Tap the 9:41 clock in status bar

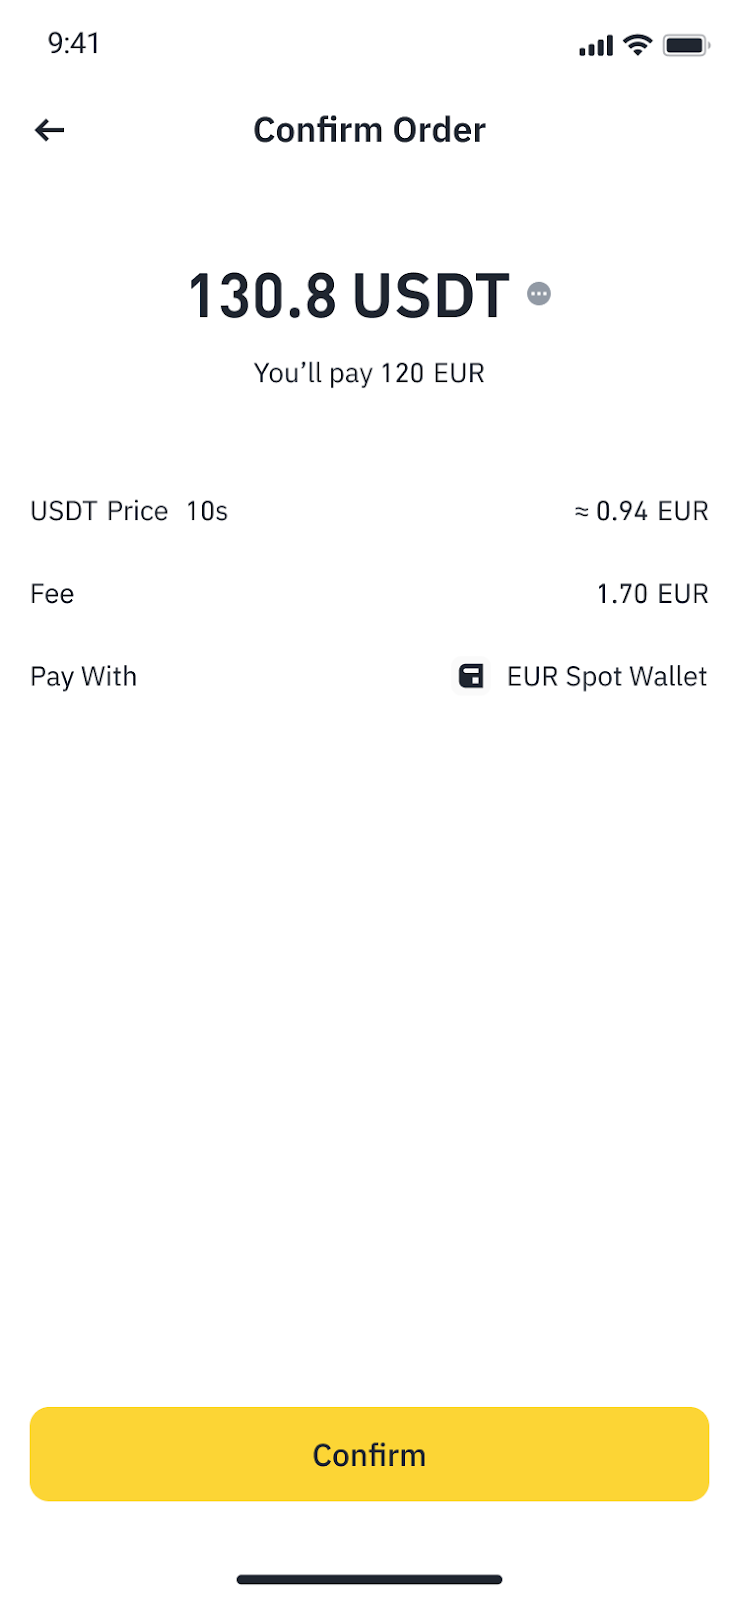(x=74, y=43)
